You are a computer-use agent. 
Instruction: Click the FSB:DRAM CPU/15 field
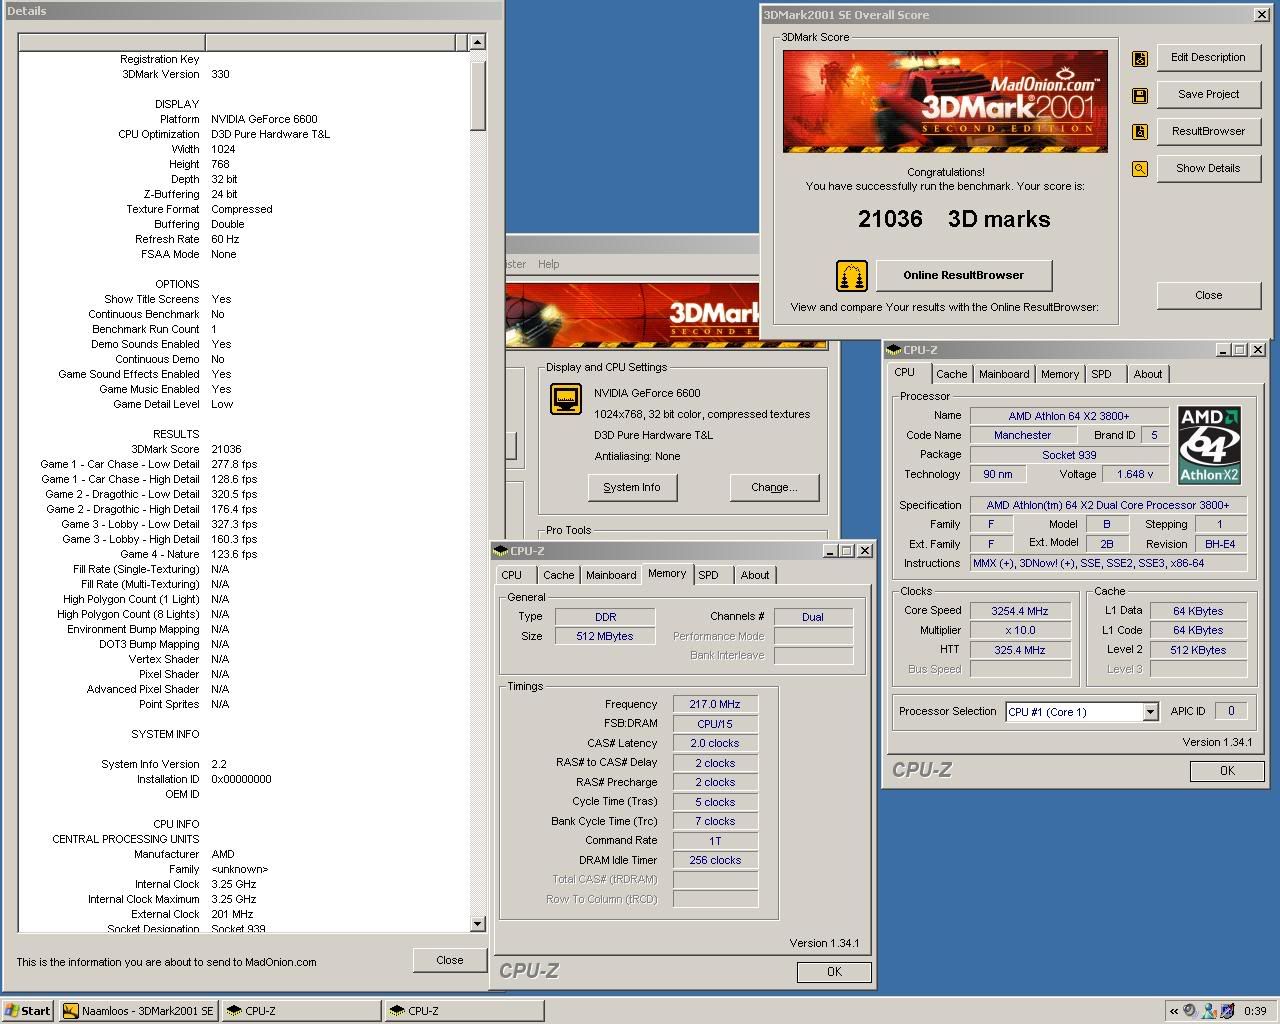[715, 724]
